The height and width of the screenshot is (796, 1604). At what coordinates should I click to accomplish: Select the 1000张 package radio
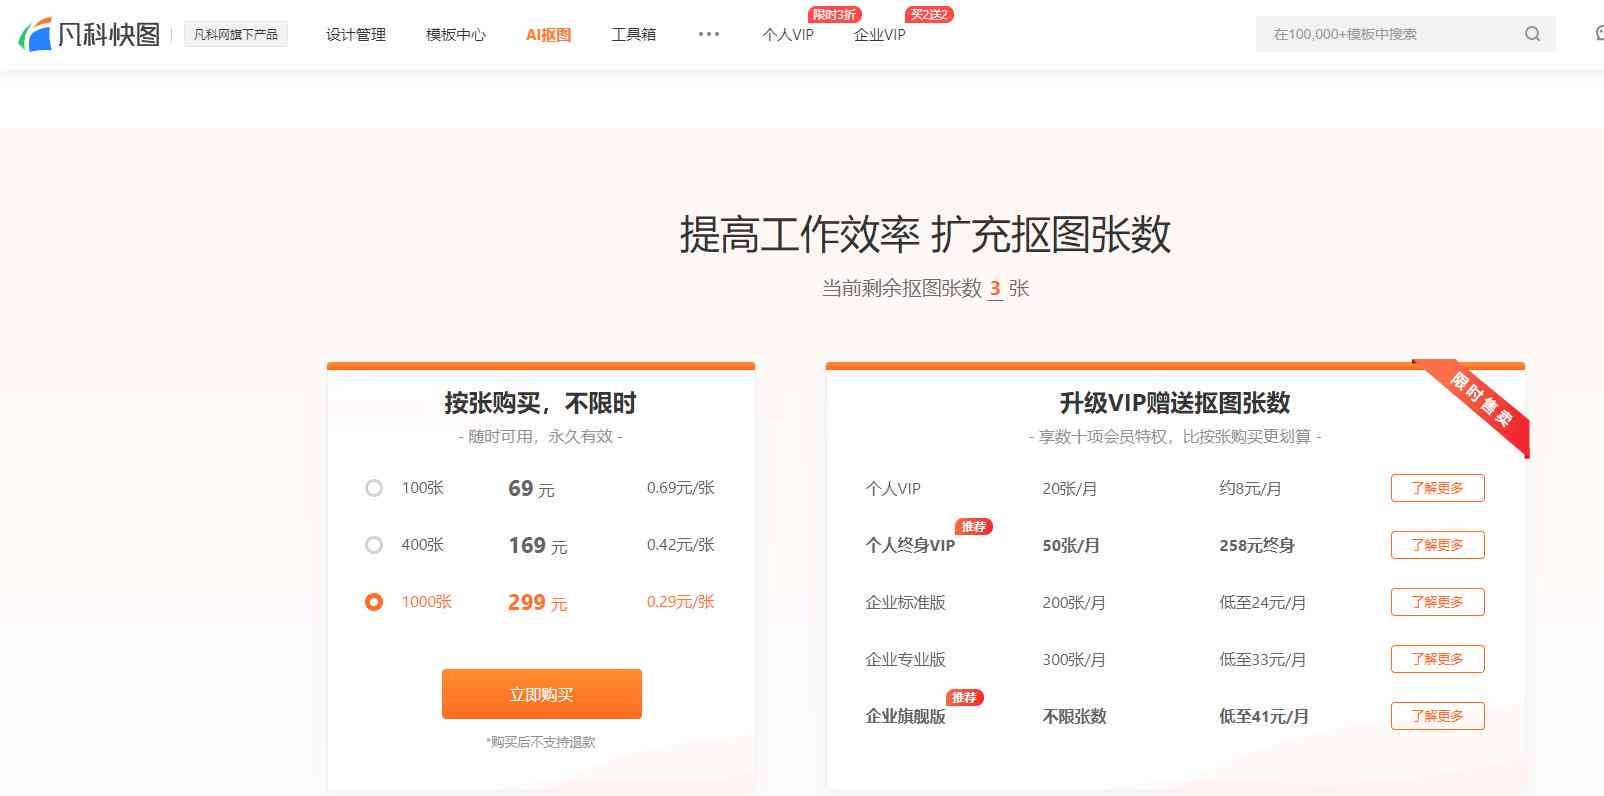[374, 602]
